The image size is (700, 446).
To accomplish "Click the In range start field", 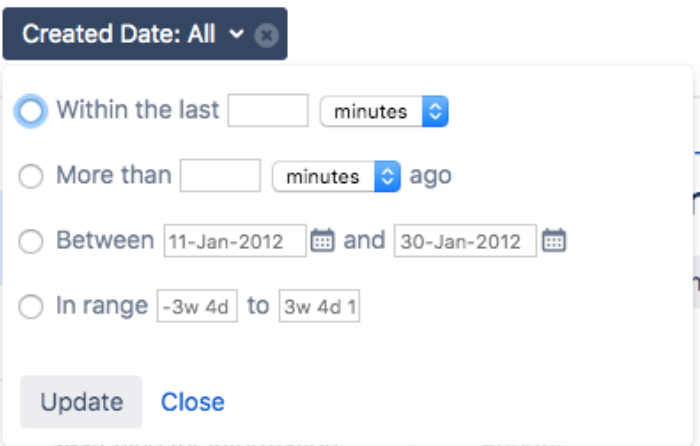I will click(x=197, y=306).
